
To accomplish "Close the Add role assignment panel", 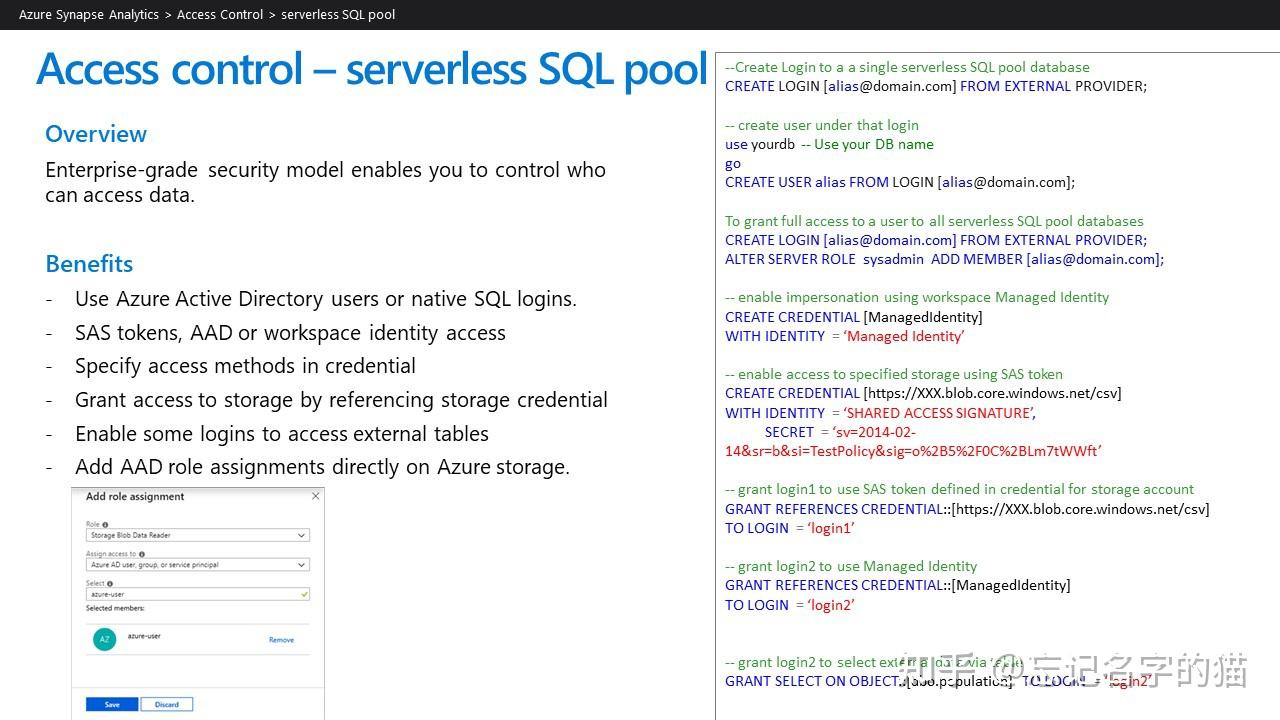I will (x=316, y=496).
